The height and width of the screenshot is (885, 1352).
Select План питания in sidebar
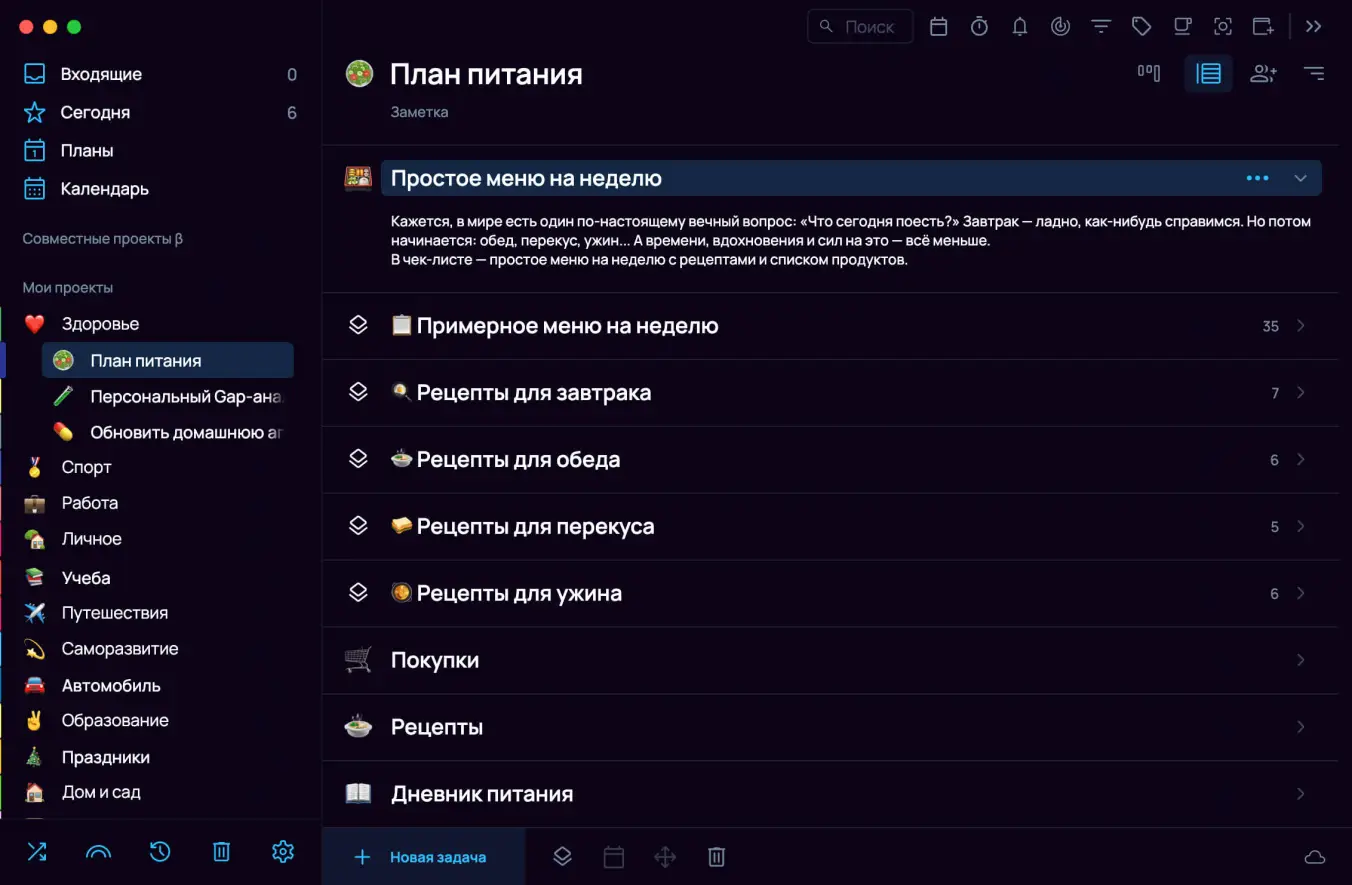click(x=168, y=361)
